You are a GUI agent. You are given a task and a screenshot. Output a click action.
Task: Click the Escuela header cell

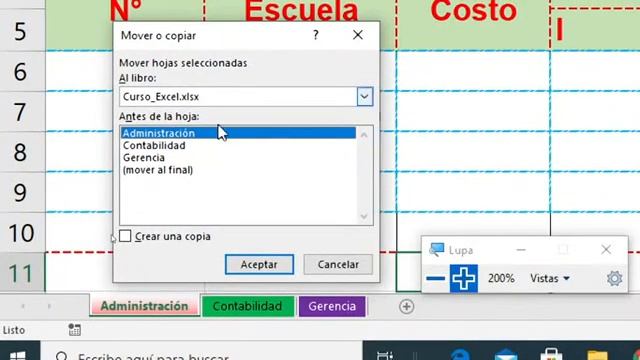click(300, 10)
